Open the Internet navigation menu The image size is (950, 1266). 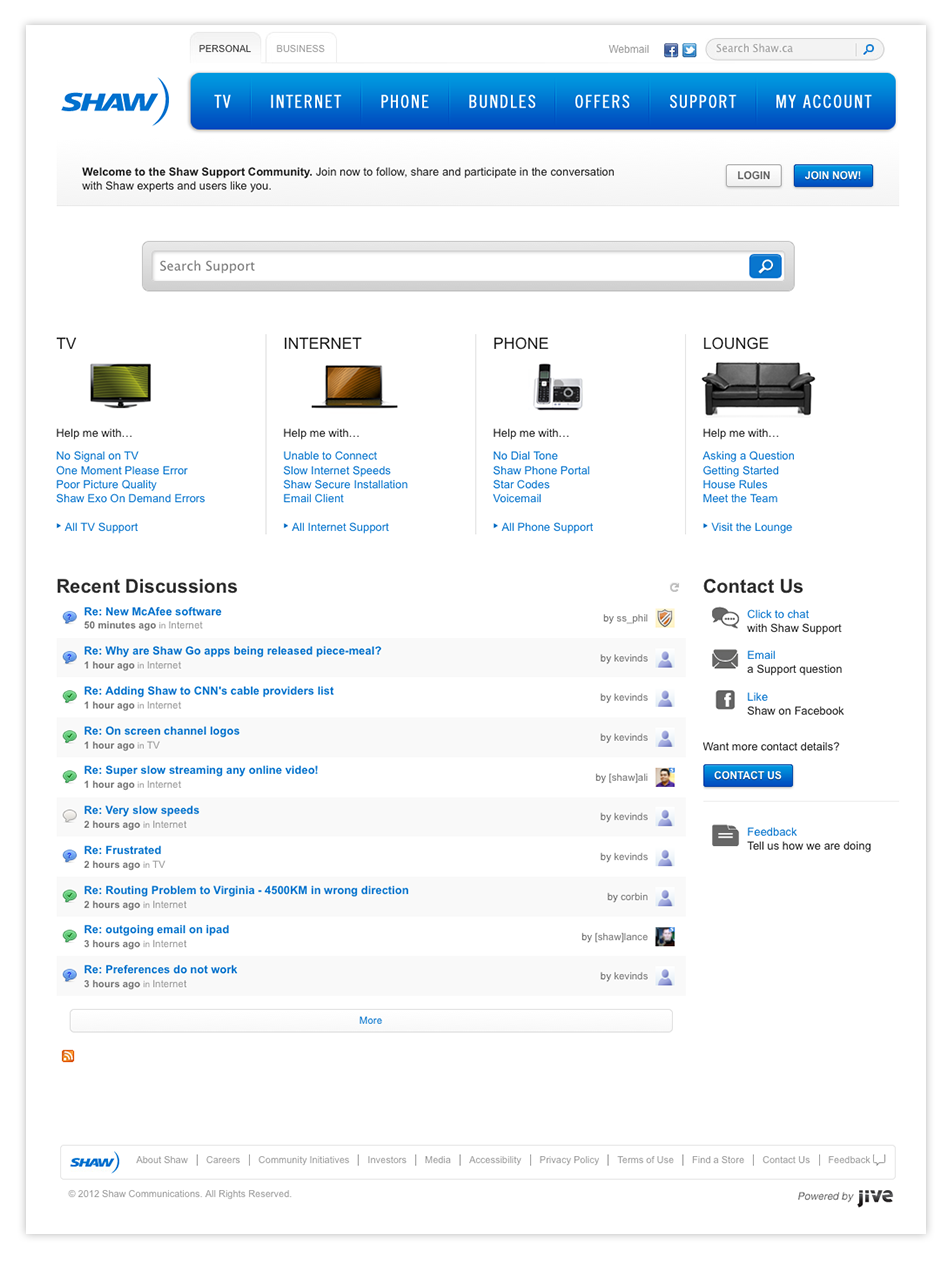tap(306, 101)
